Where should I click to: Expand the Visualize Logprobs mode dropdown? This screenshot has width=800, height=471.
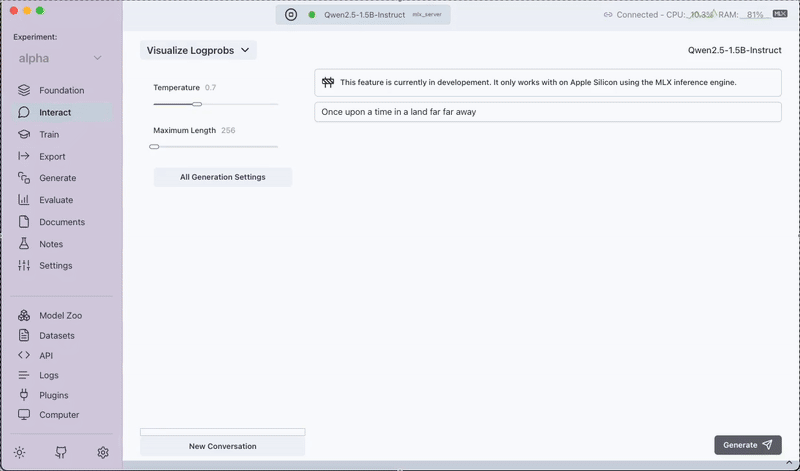(198, 50)
